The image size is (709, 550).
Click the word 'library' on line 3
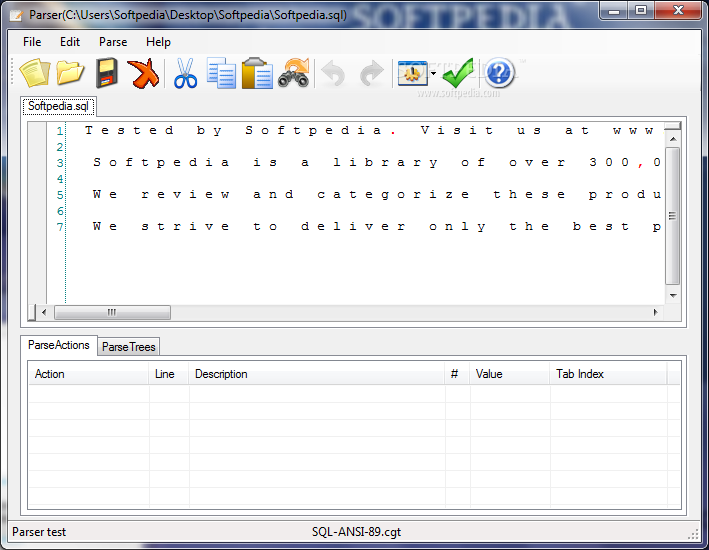[385, 162]
